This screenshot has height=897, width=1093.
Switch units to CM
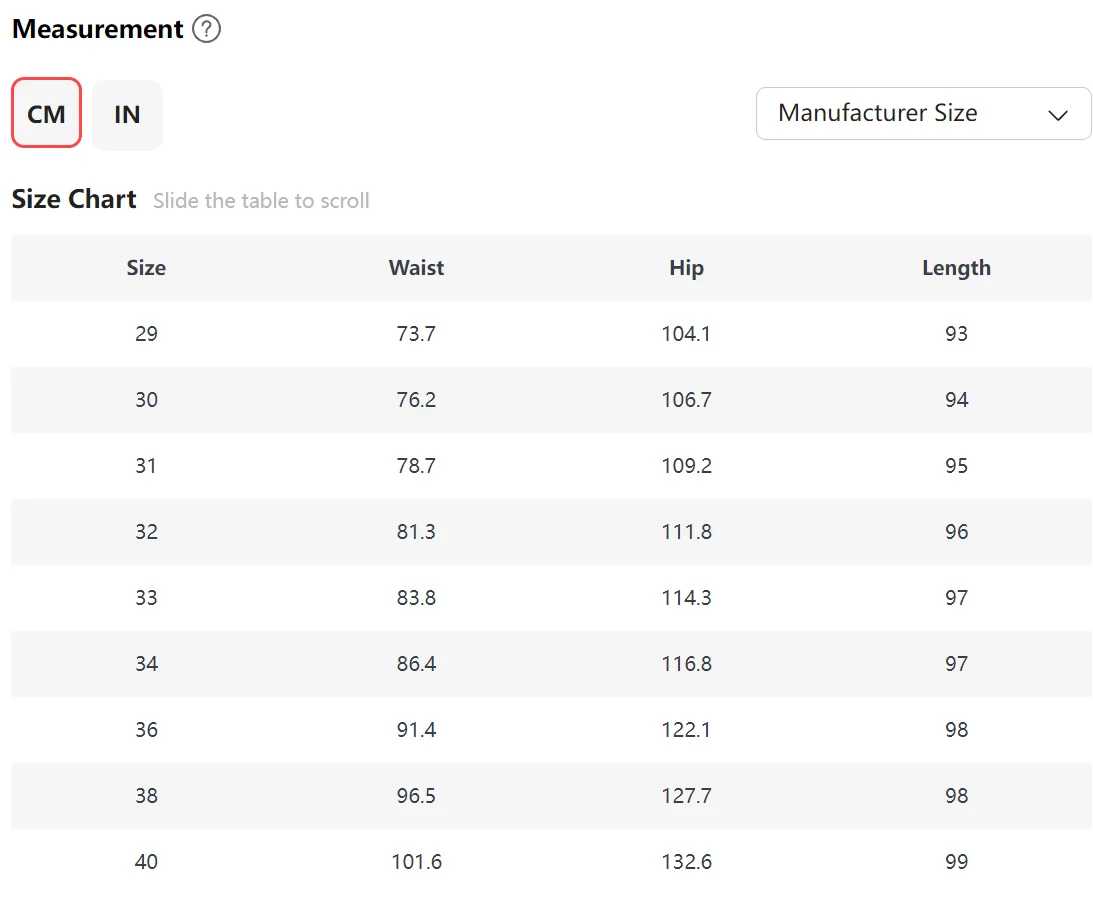(x=46, y=114)
